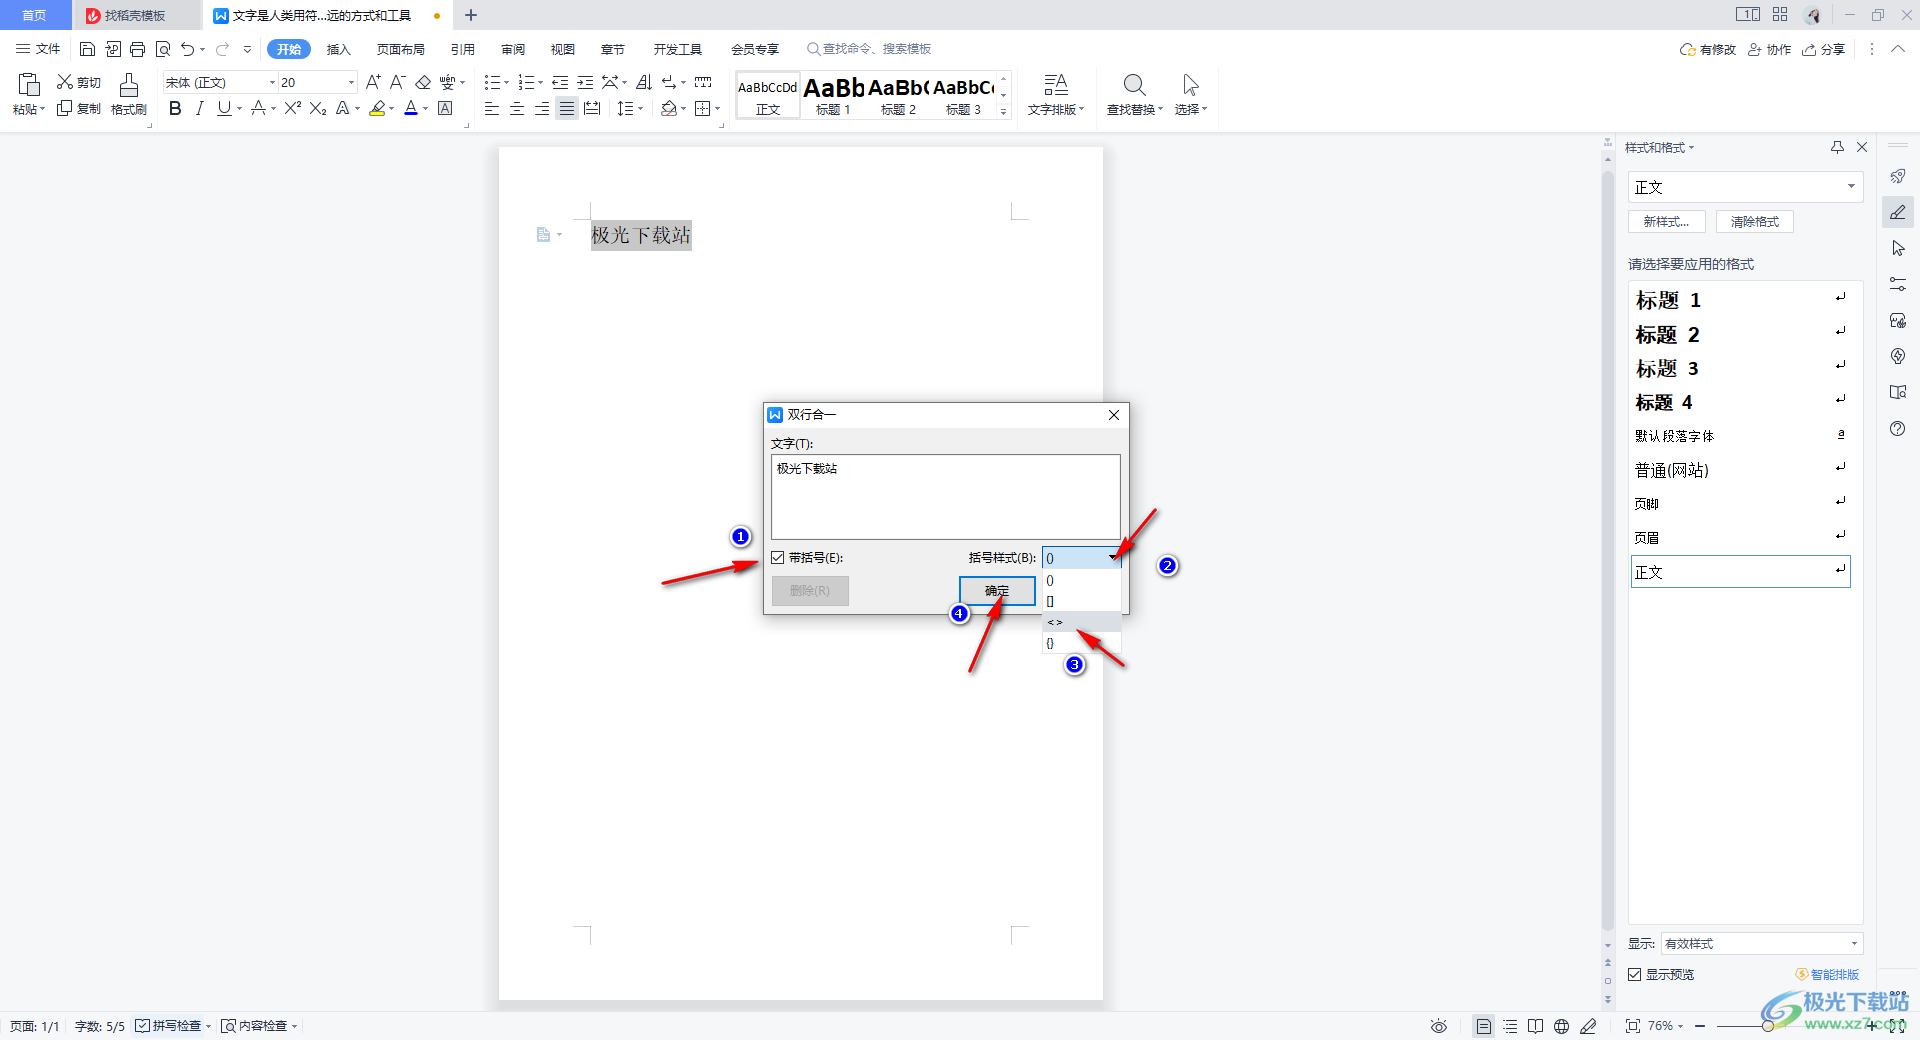Click the 分享 share button
The height and width of the screenshot is (1040, 1920).
click(x=1823, y=49)
